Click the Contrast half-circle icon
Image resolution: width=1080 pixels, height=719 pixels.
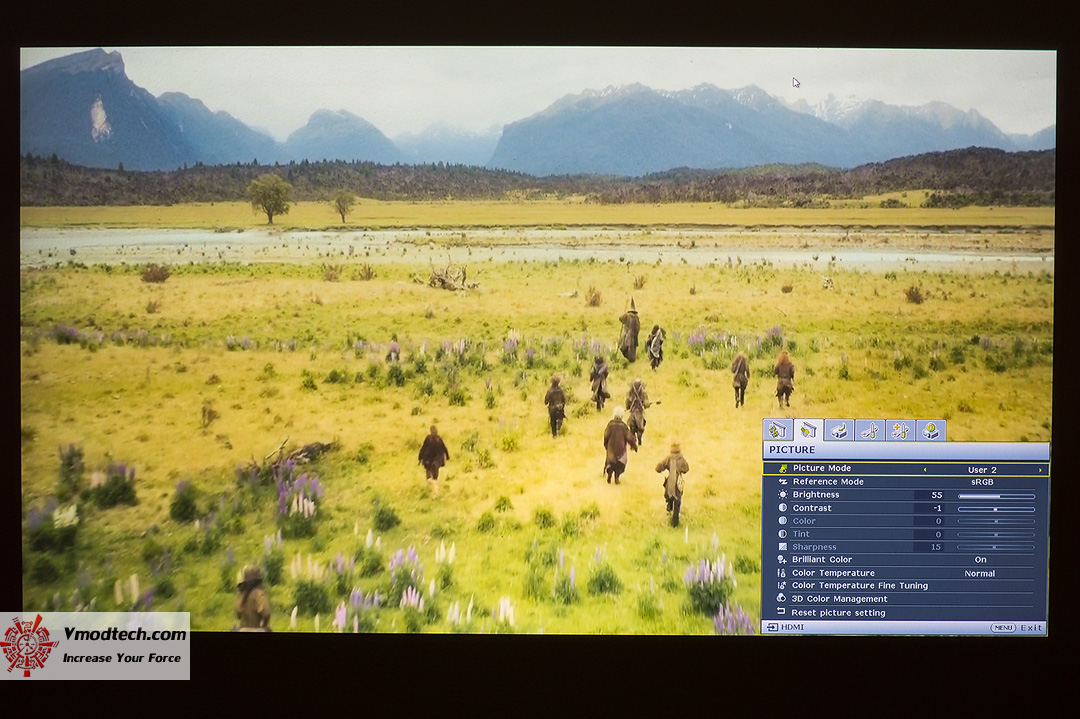point(782,508)
